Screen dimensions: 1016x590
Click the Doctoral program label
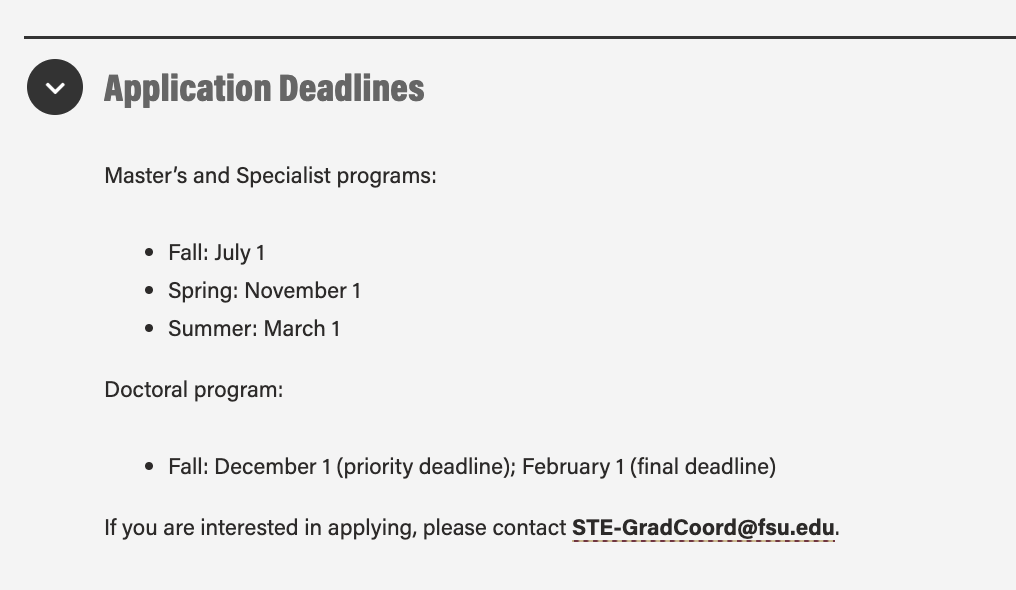[194, 390]
